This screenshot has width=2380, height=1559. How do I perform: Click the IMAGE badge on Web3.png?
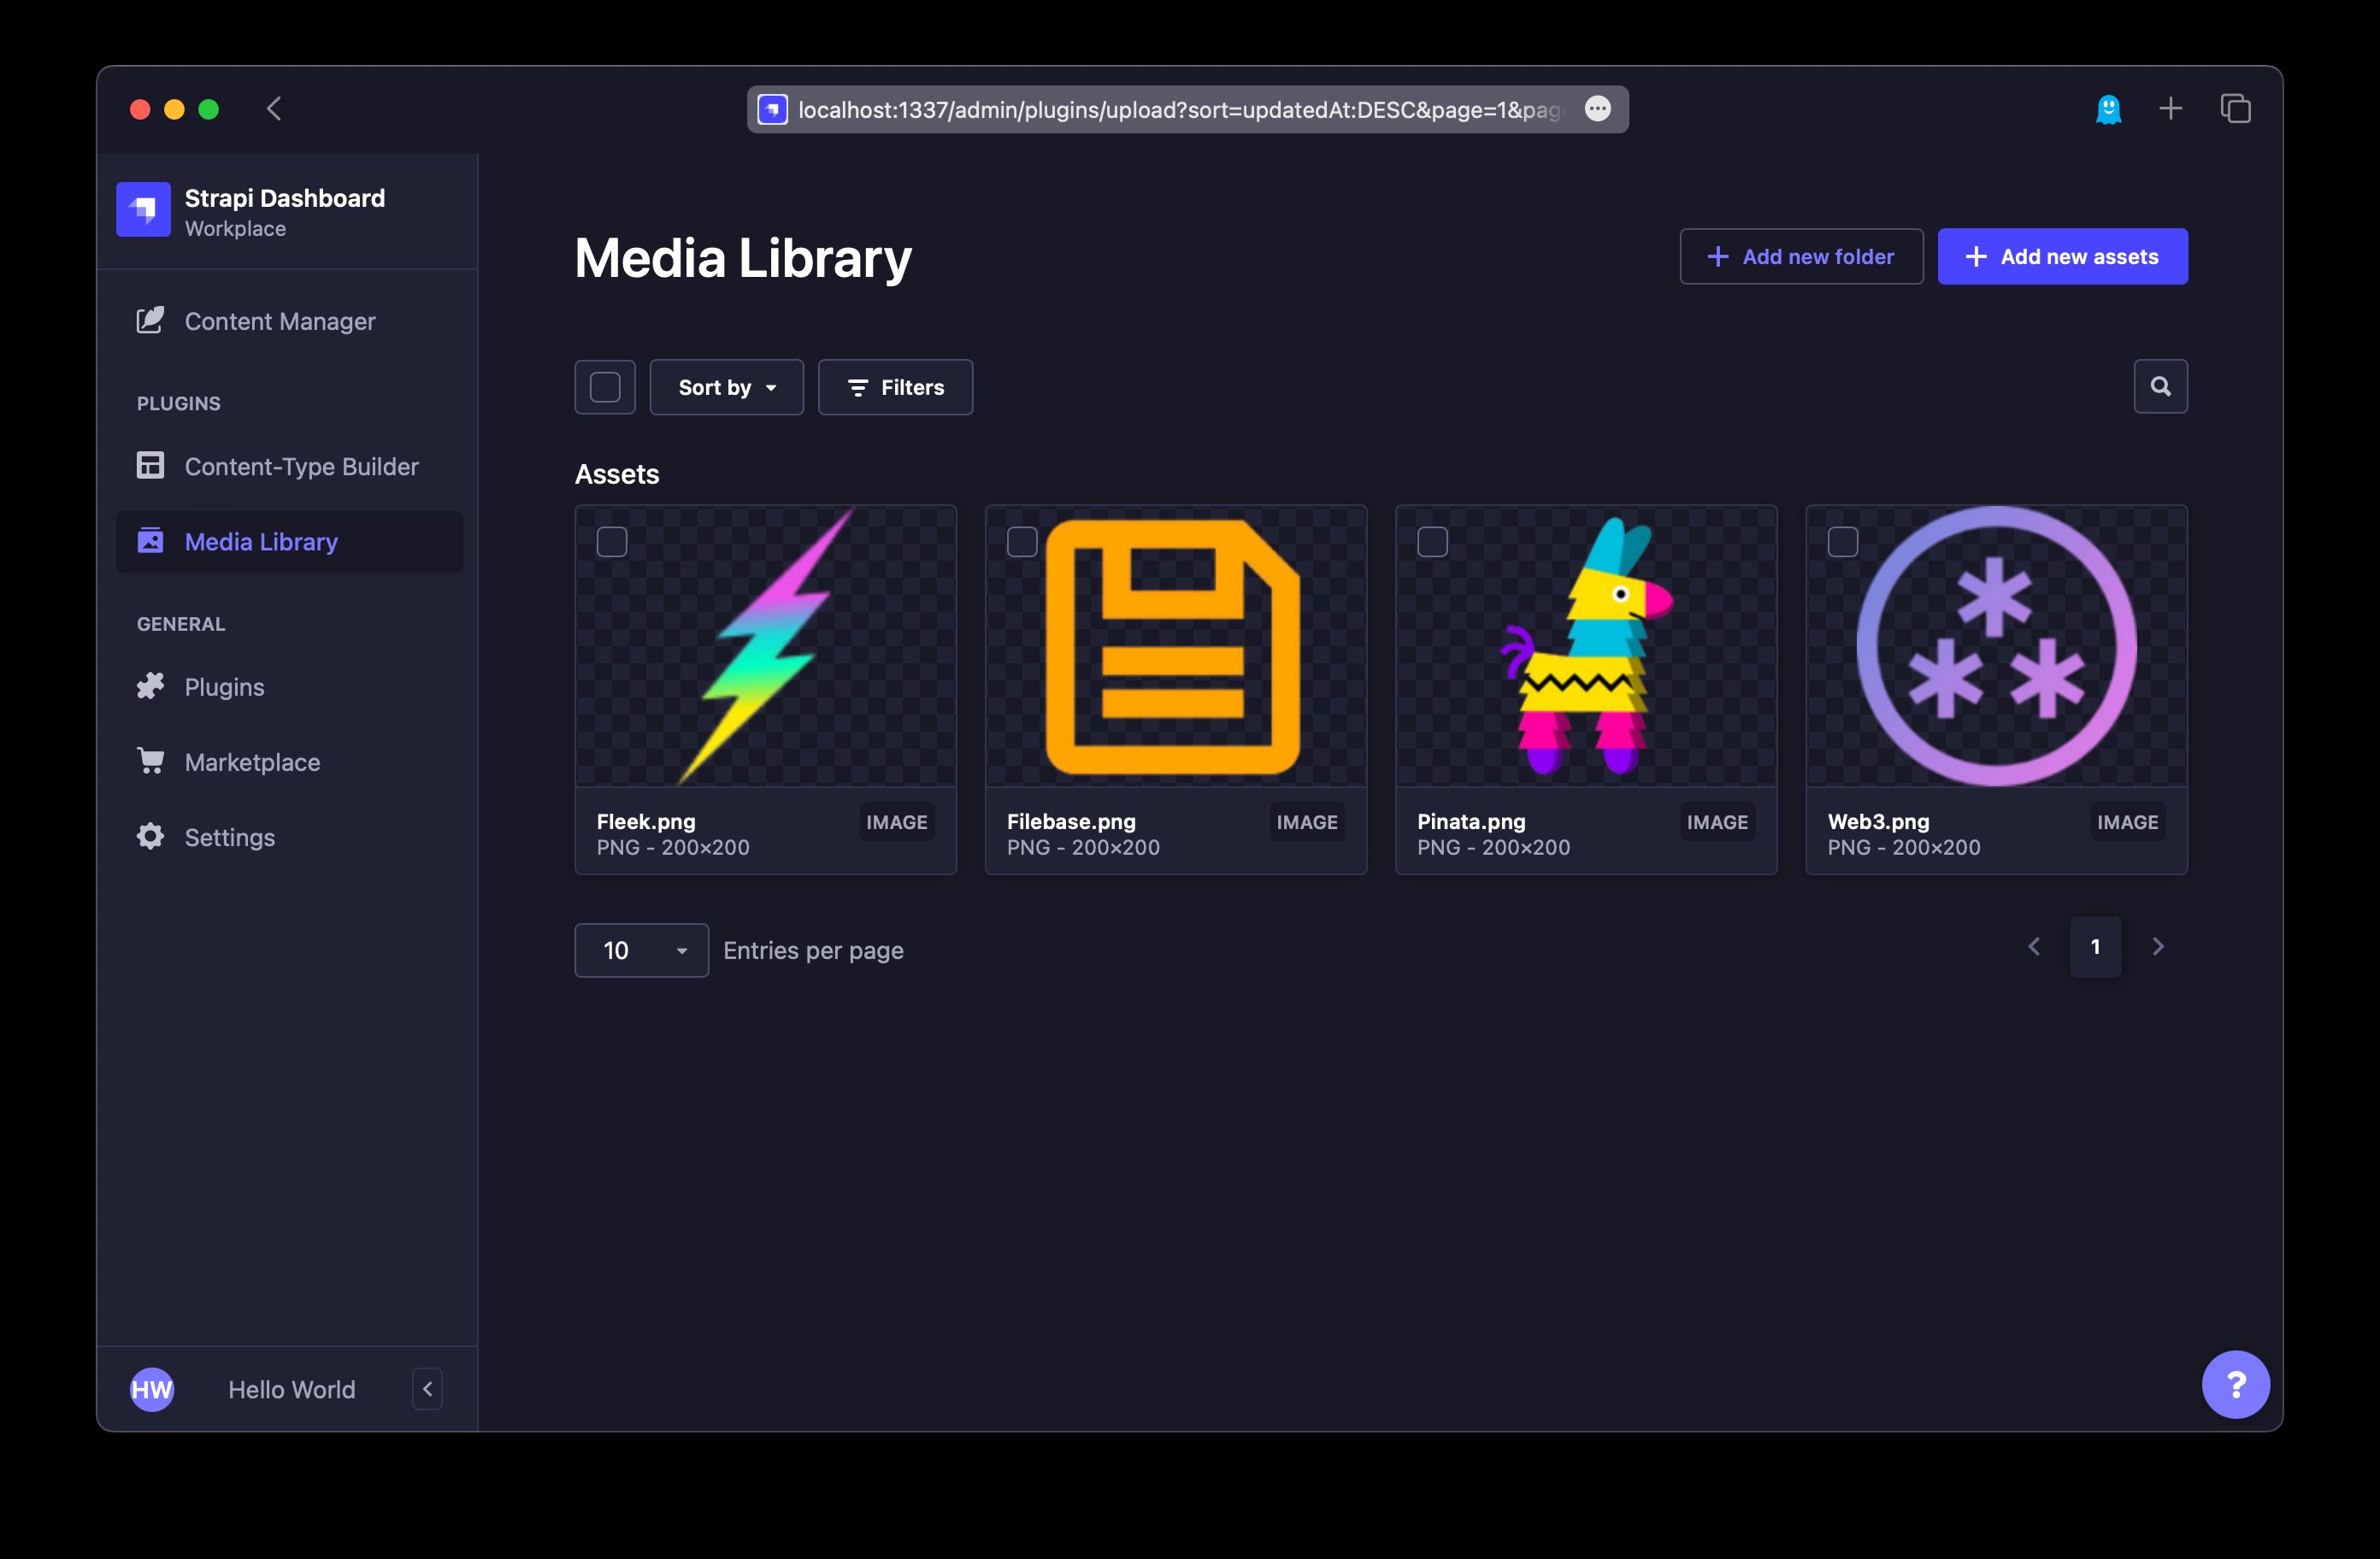coord(2127,822)
